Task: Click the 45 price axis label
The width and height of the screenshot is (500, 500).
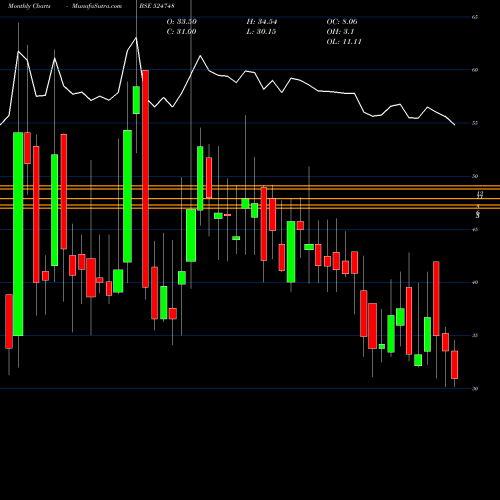Action: pos(475,229)
